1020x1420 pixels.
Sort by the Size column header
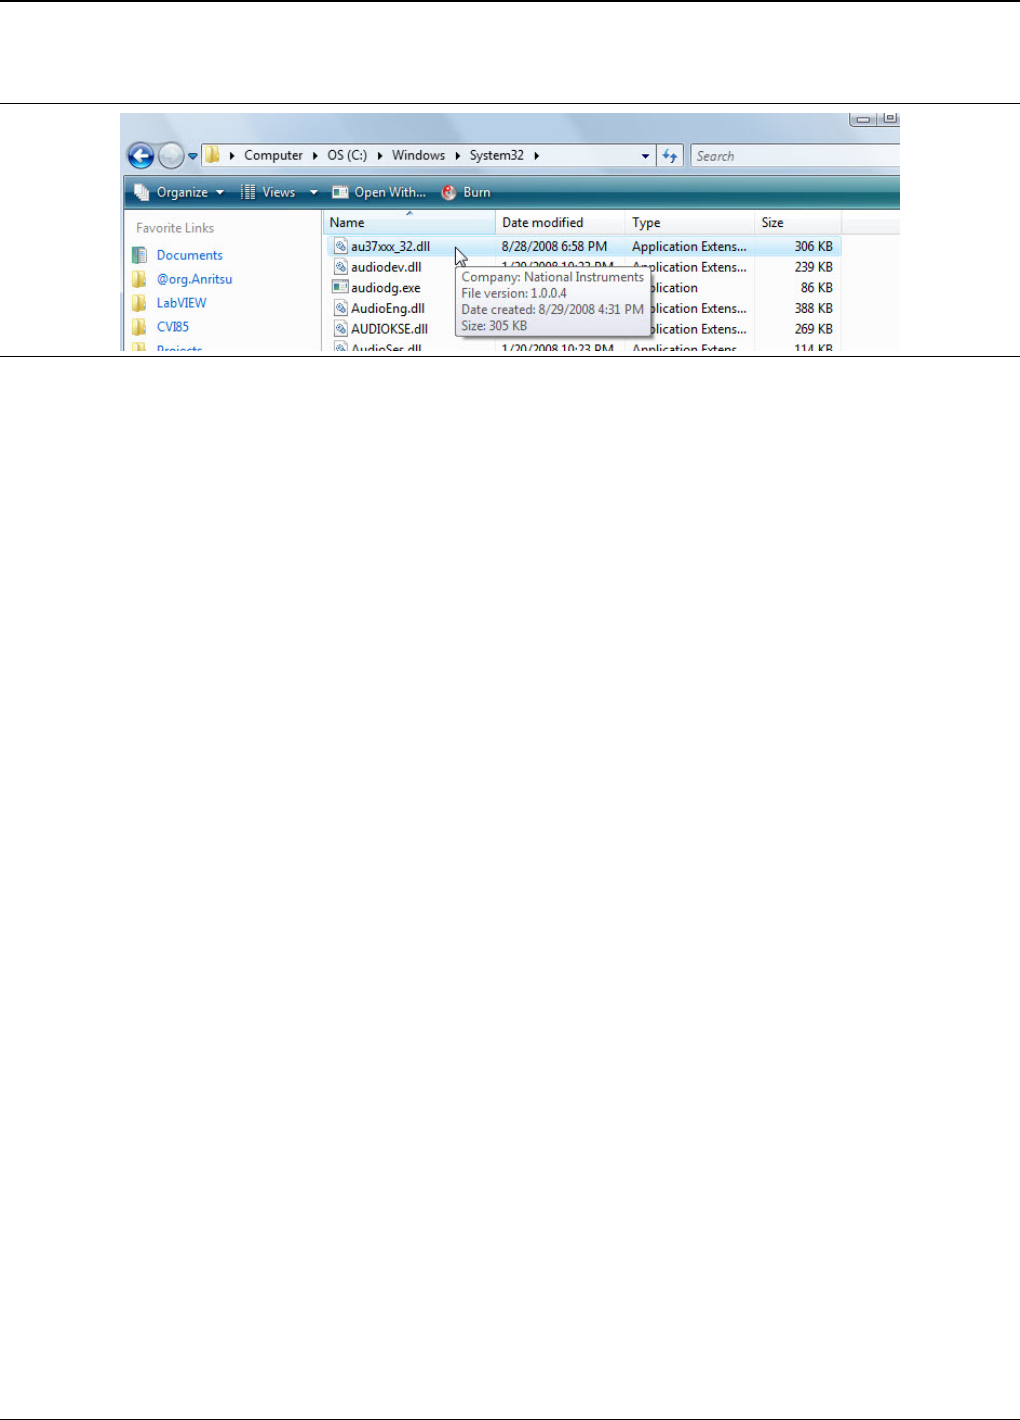tap(798, 222)
